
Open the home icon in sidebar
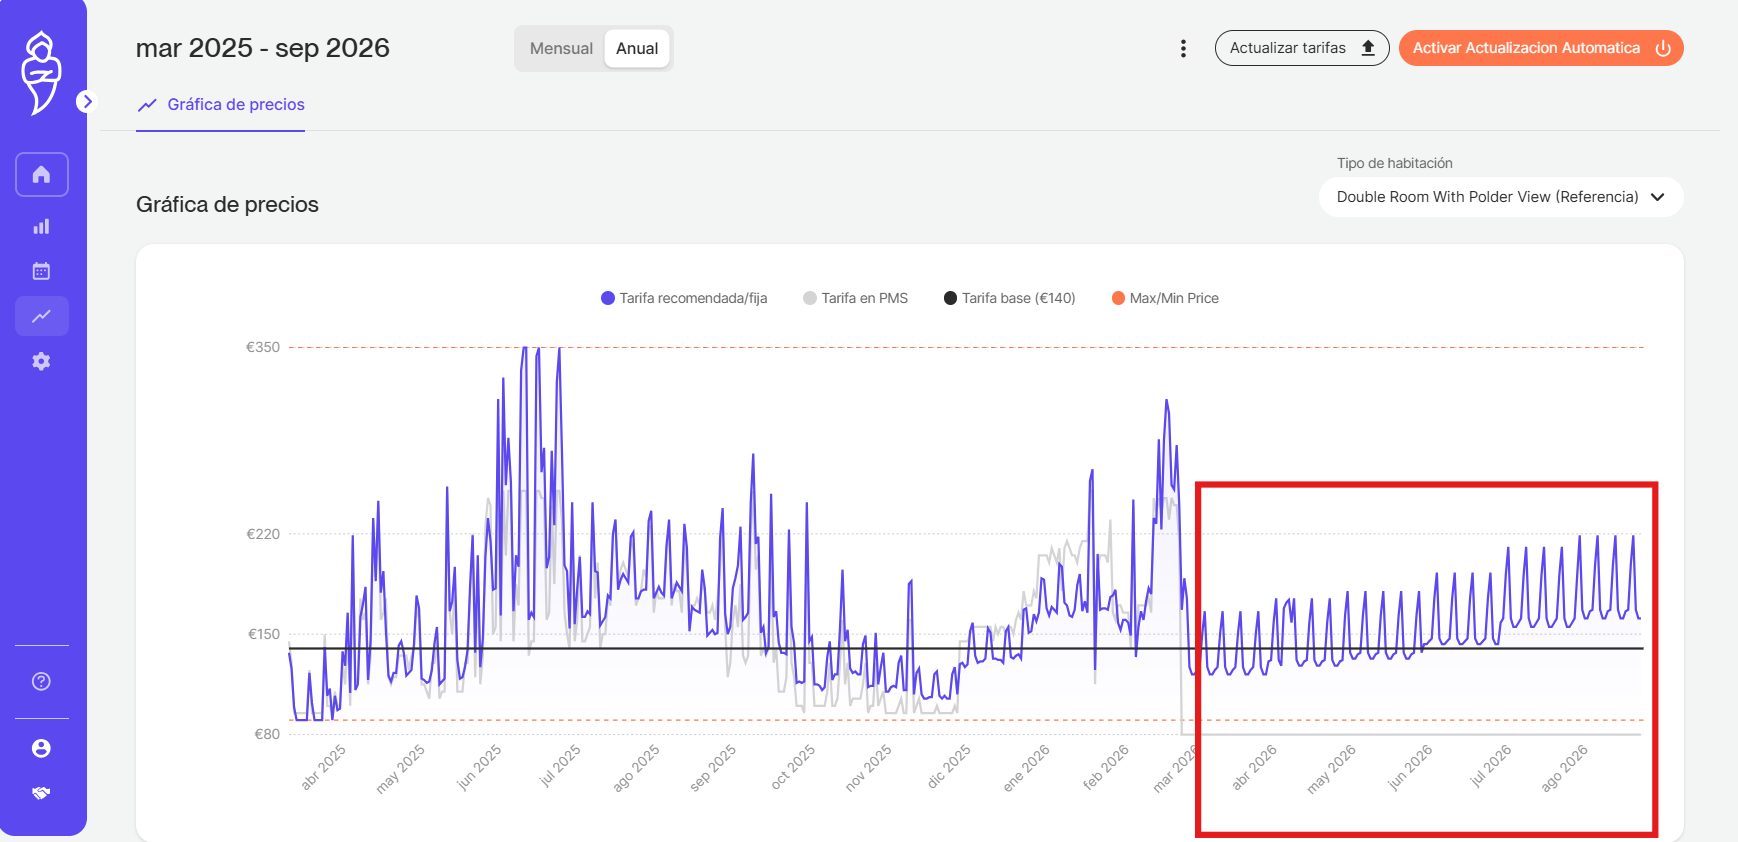tap(41, 175)
